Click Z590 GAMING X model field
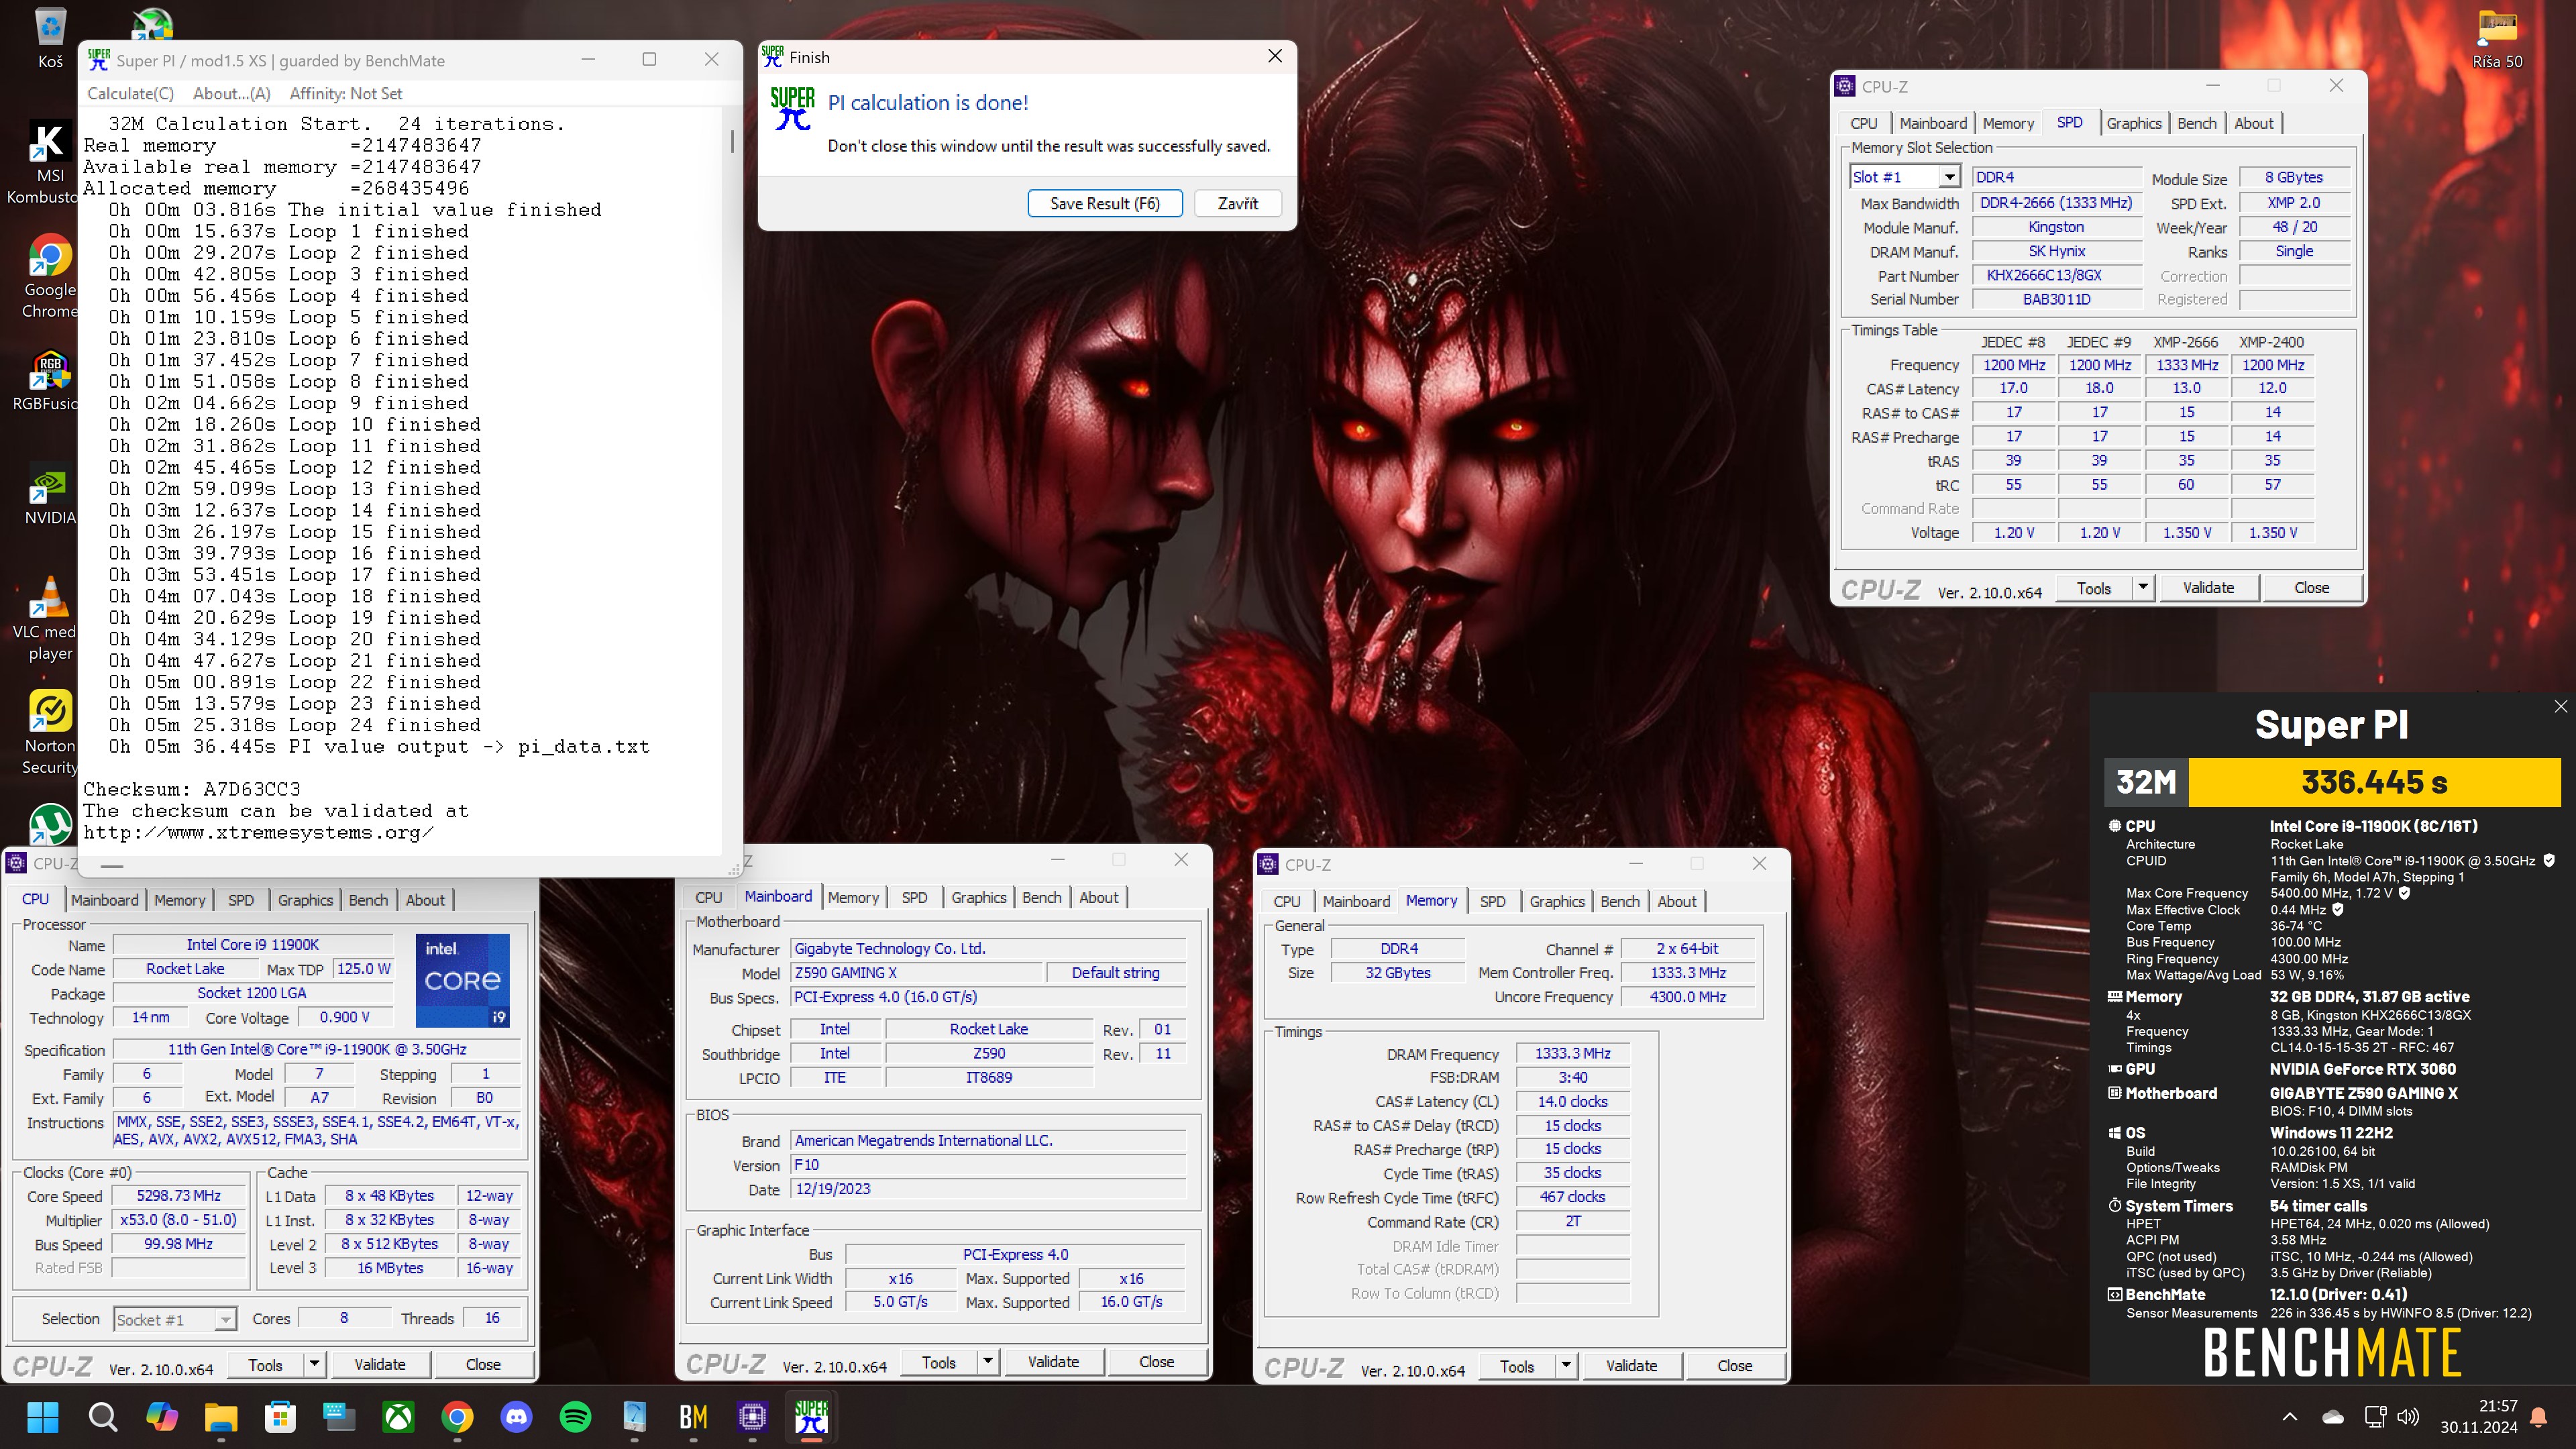This screenshot has width=2576, height=1449. click(917, 972)
